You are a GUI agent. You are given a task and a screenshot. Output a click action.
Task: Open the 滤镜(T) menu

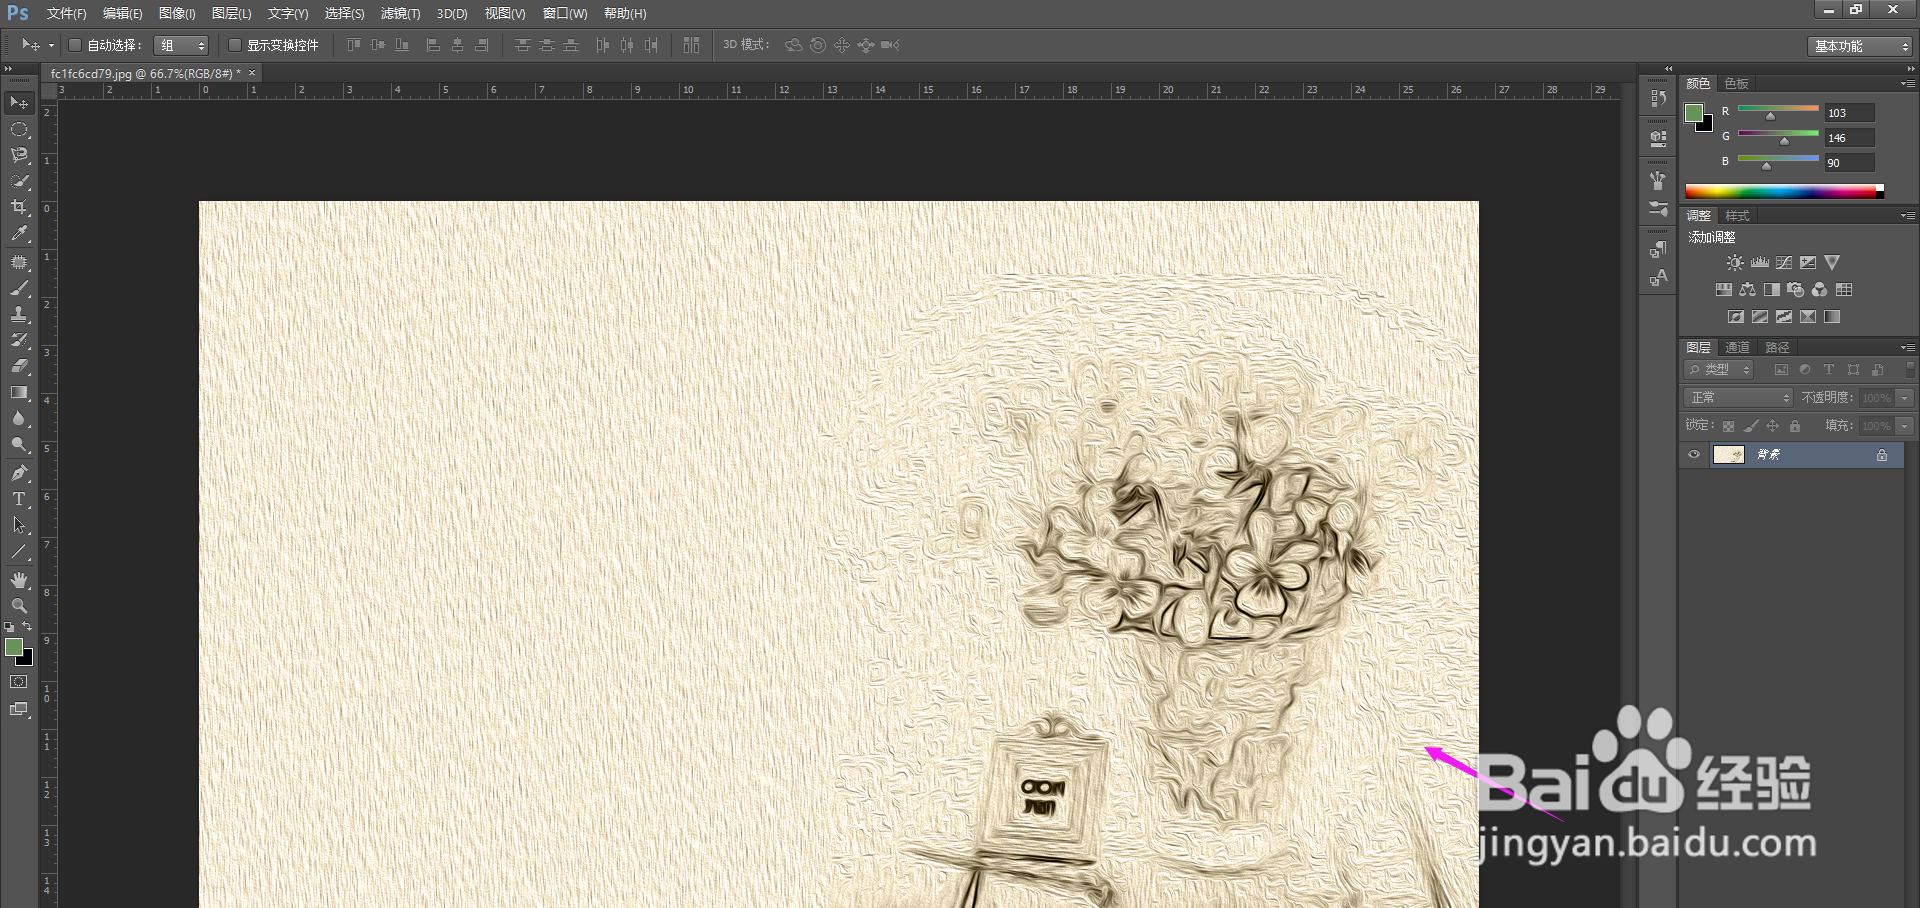[x=400, y=14]
